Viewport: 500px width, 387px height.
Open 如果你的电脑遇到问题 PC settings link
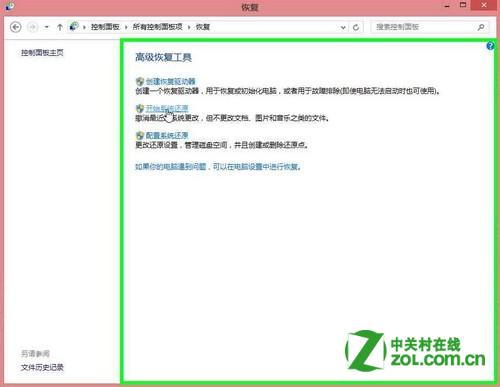tap(218, 166)
